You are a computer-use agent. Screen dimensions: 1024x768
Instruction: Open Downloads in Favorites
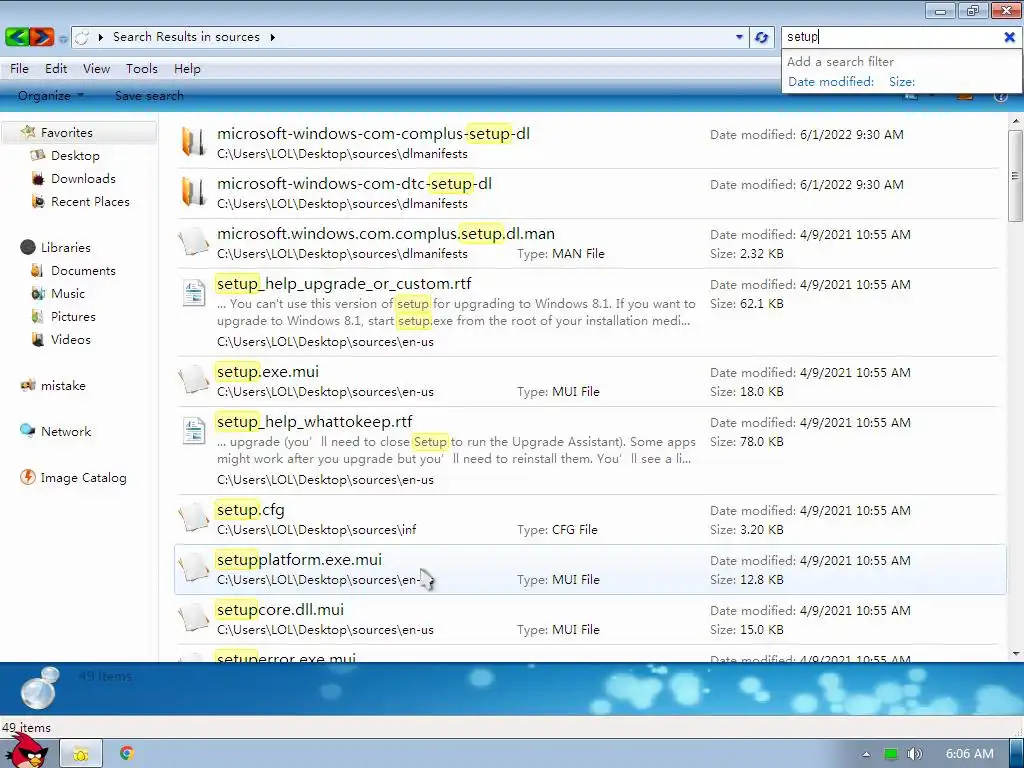pyautogui.click(x=83, y=179)
